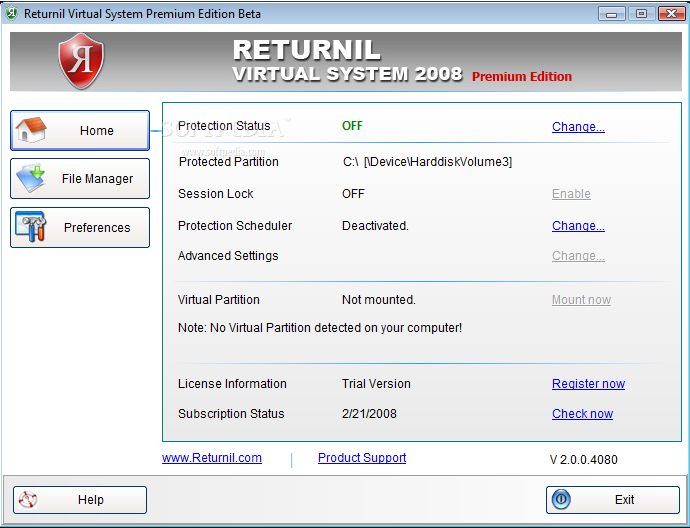
Task: Click the title bar Returnil app icon
Action: tap(12, 14)
